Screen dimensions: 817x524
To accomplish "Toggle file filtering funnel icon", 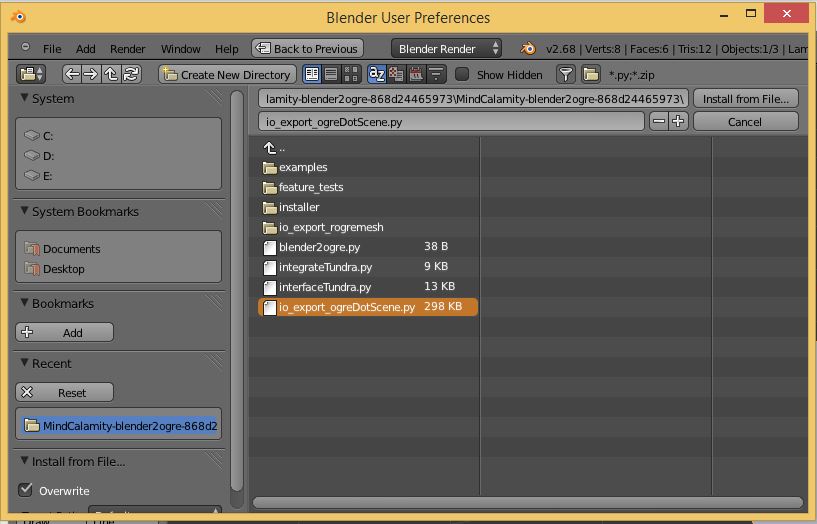I will 565,74.
